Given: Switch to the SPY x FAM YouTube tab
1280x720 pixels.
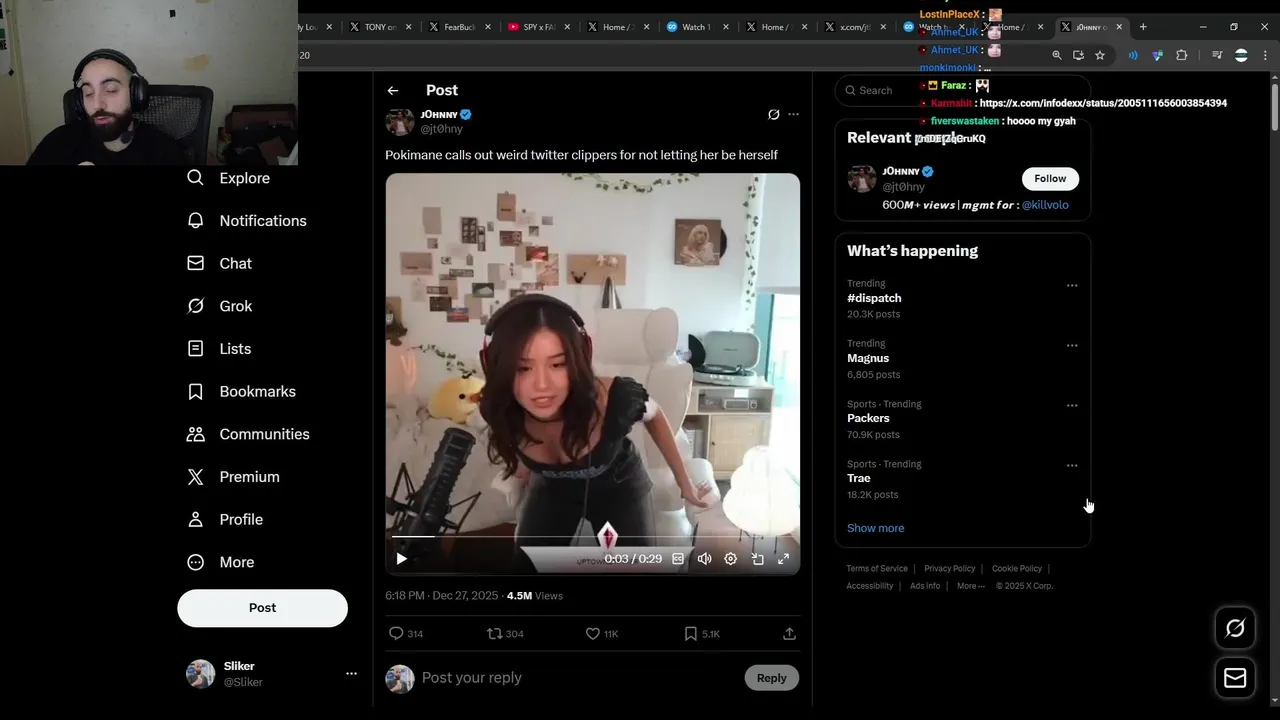Looking at the screenshot, I should click(x=533, y=27).
